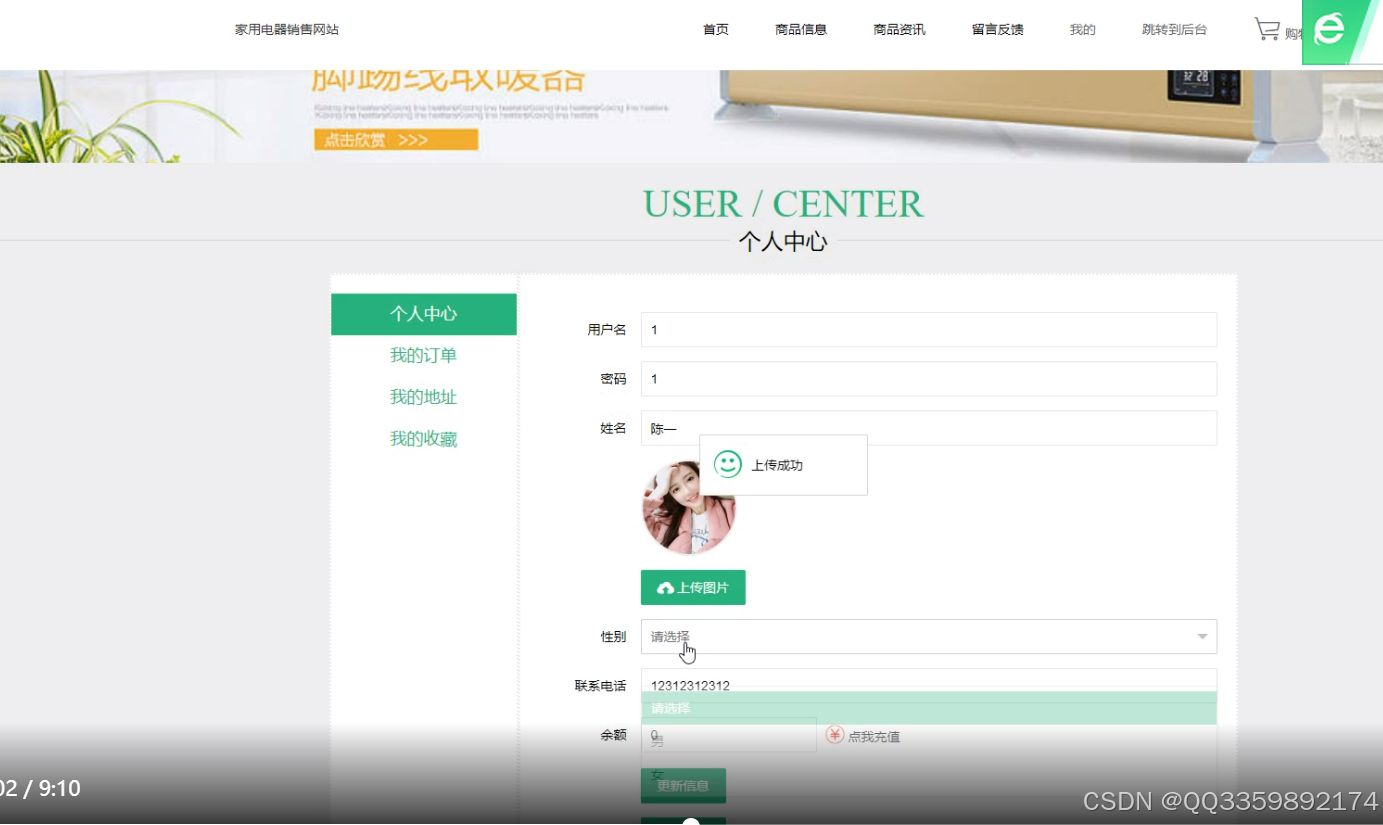
Task: Choose highlighted 请选择 option in list
Action: pyautogui.click(x=928, y=708)
